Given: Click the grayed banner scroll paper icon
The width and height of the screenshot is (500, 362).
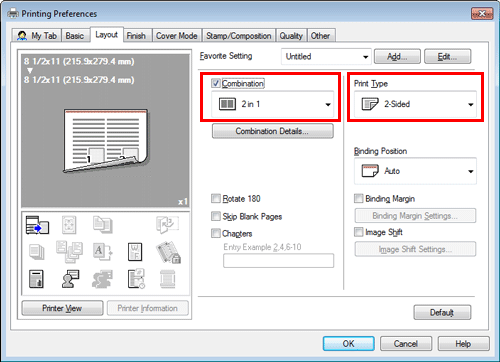Looking at the screenshot, I should point(167,279).
